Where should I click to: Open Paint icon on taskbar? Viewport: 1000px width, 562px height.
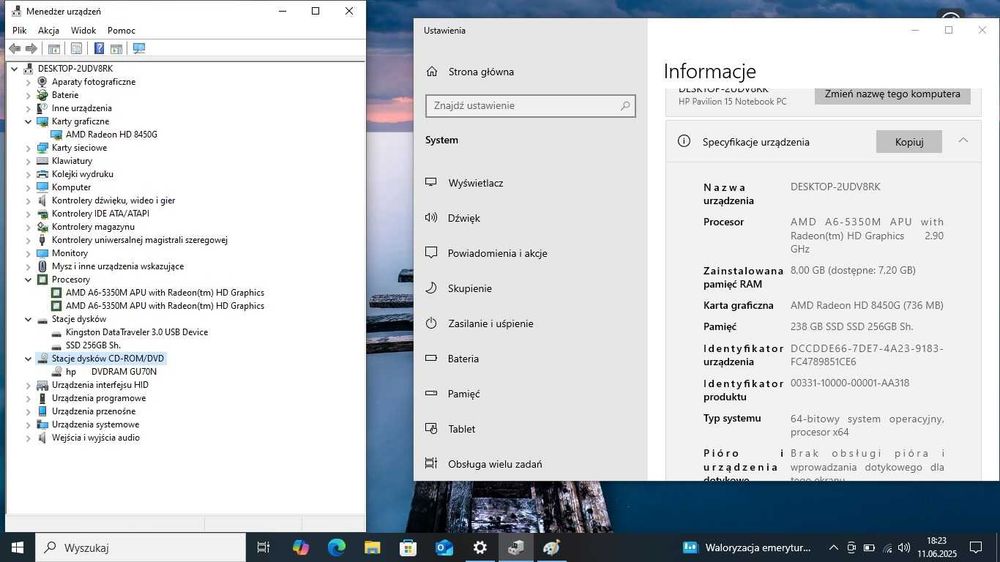pyautogui.click(x=551, y=547)
